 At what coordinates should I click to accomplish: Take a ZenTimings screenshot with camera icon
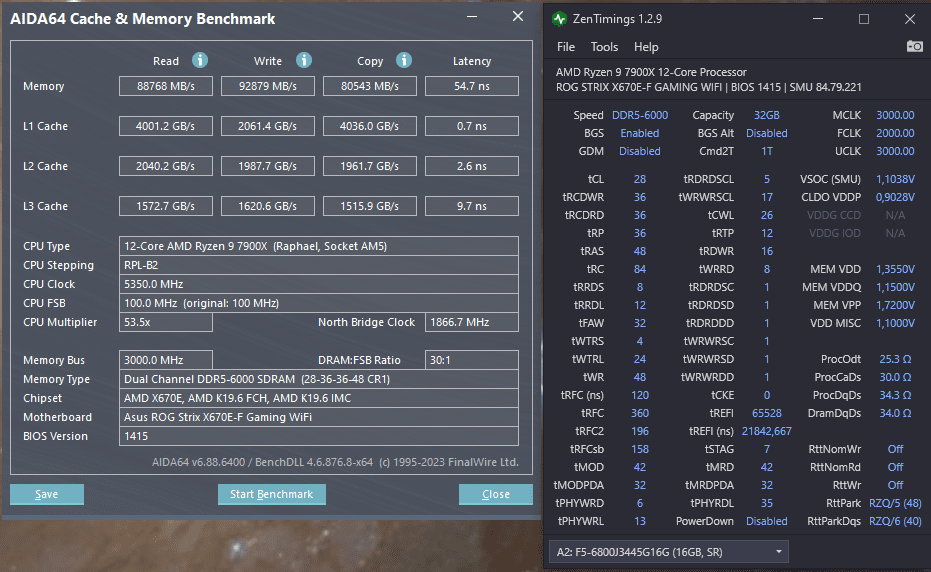pos(915,46)
